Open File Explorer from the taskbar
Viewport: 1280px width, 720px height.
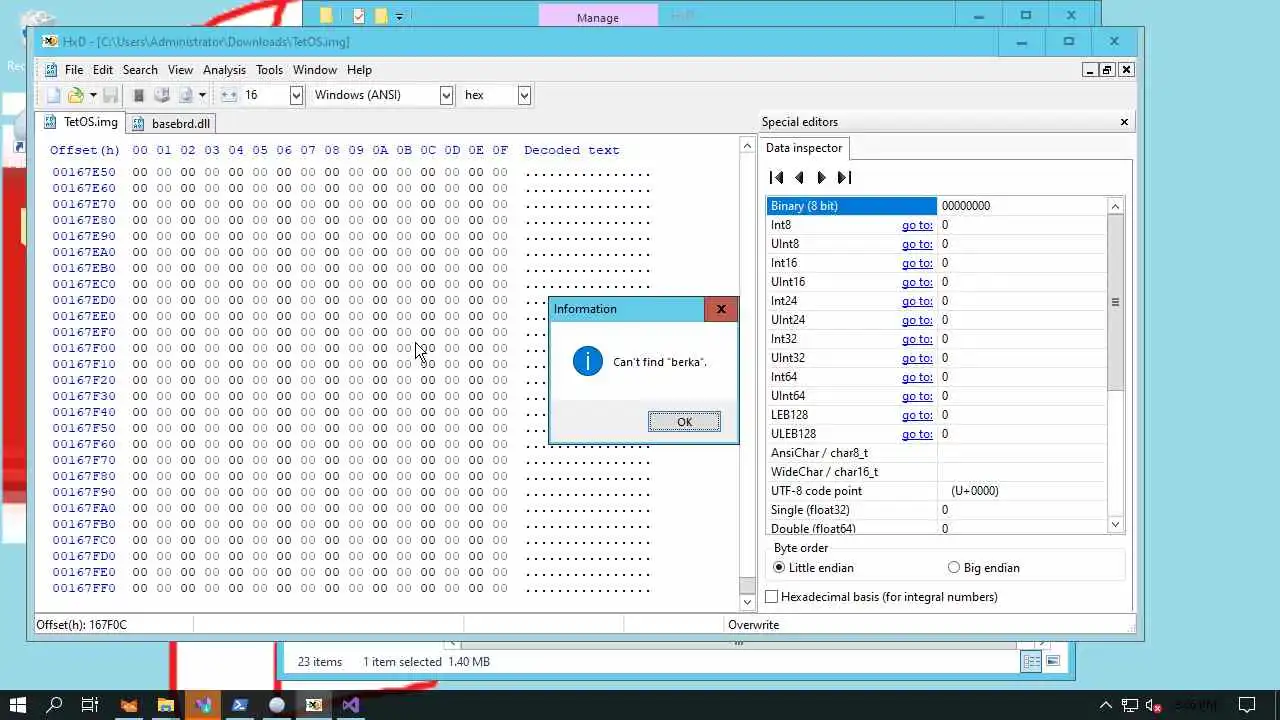point(166,705)
